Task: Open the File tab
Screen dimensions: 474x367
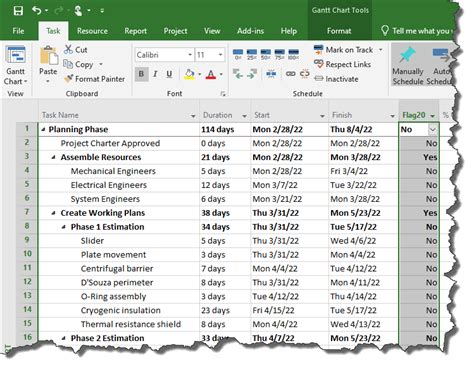Action: [x=18, y=31]
